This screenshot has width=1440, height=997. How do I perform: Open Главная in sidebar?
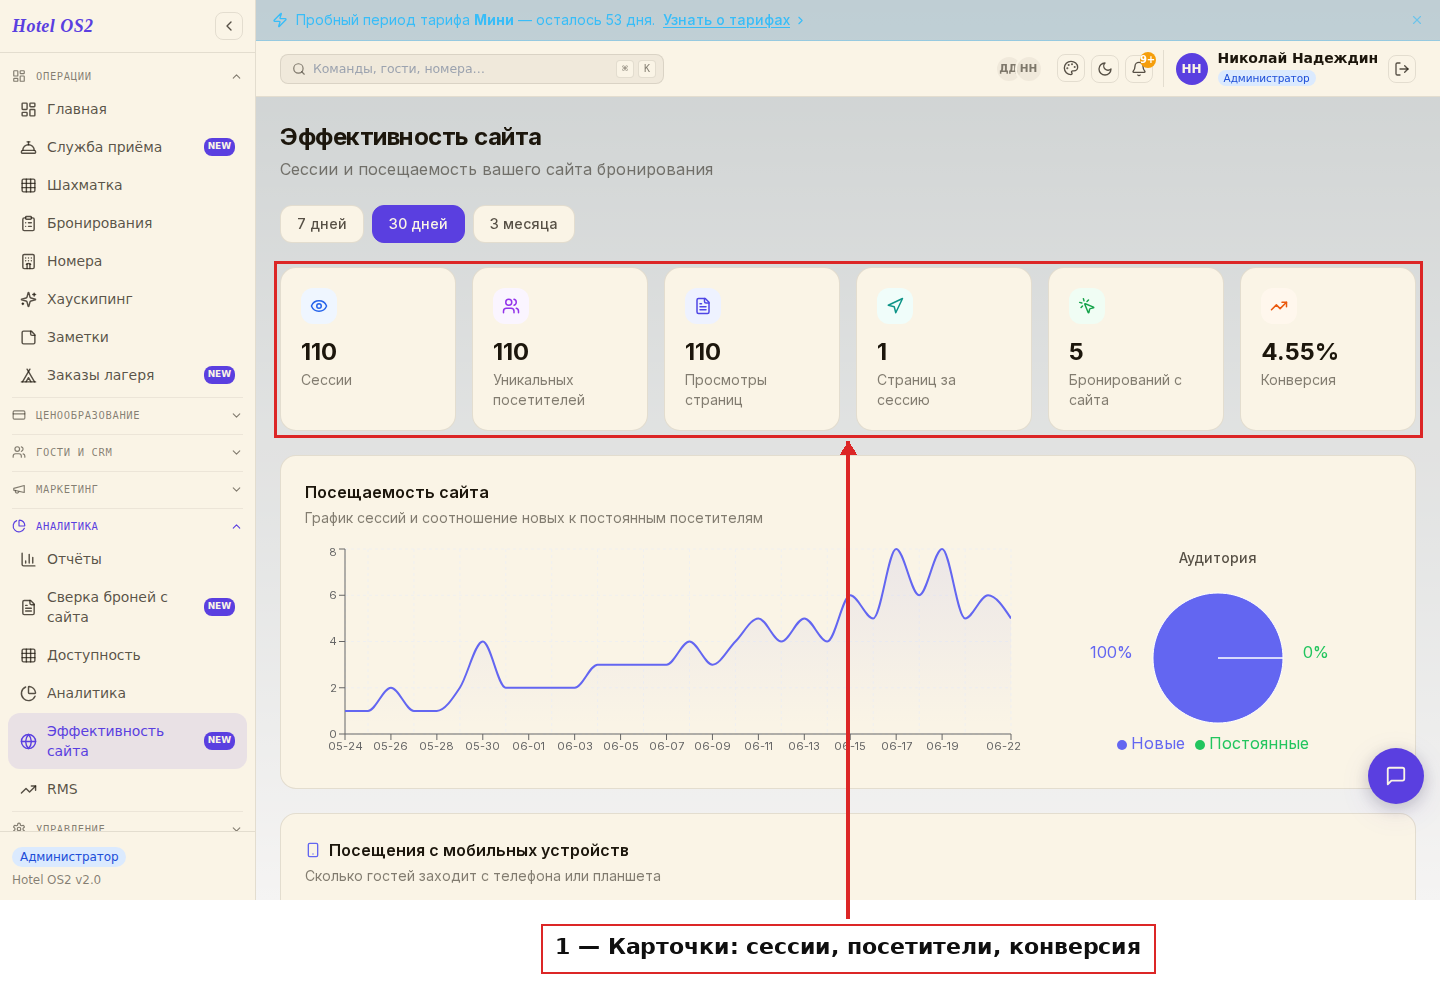pyautogui.click(x=127, y=109)
